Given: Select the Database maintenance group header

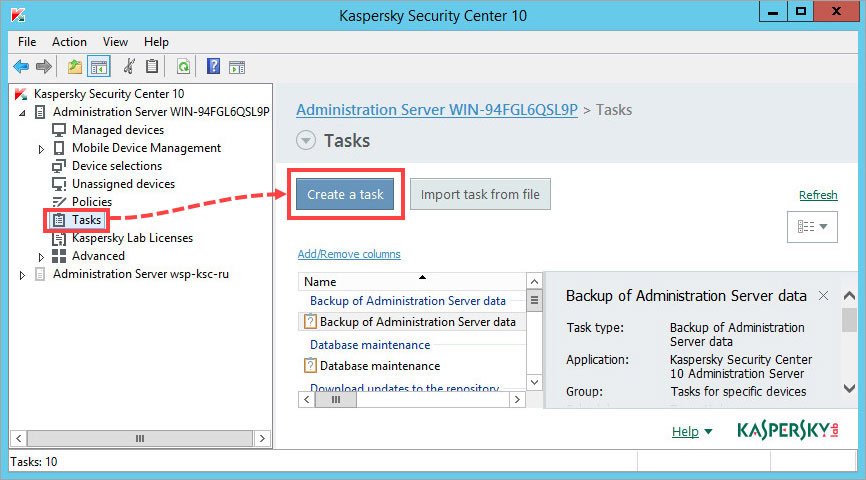Looking at the screenshot, I should pyautogui.click(x=370, y=345).
